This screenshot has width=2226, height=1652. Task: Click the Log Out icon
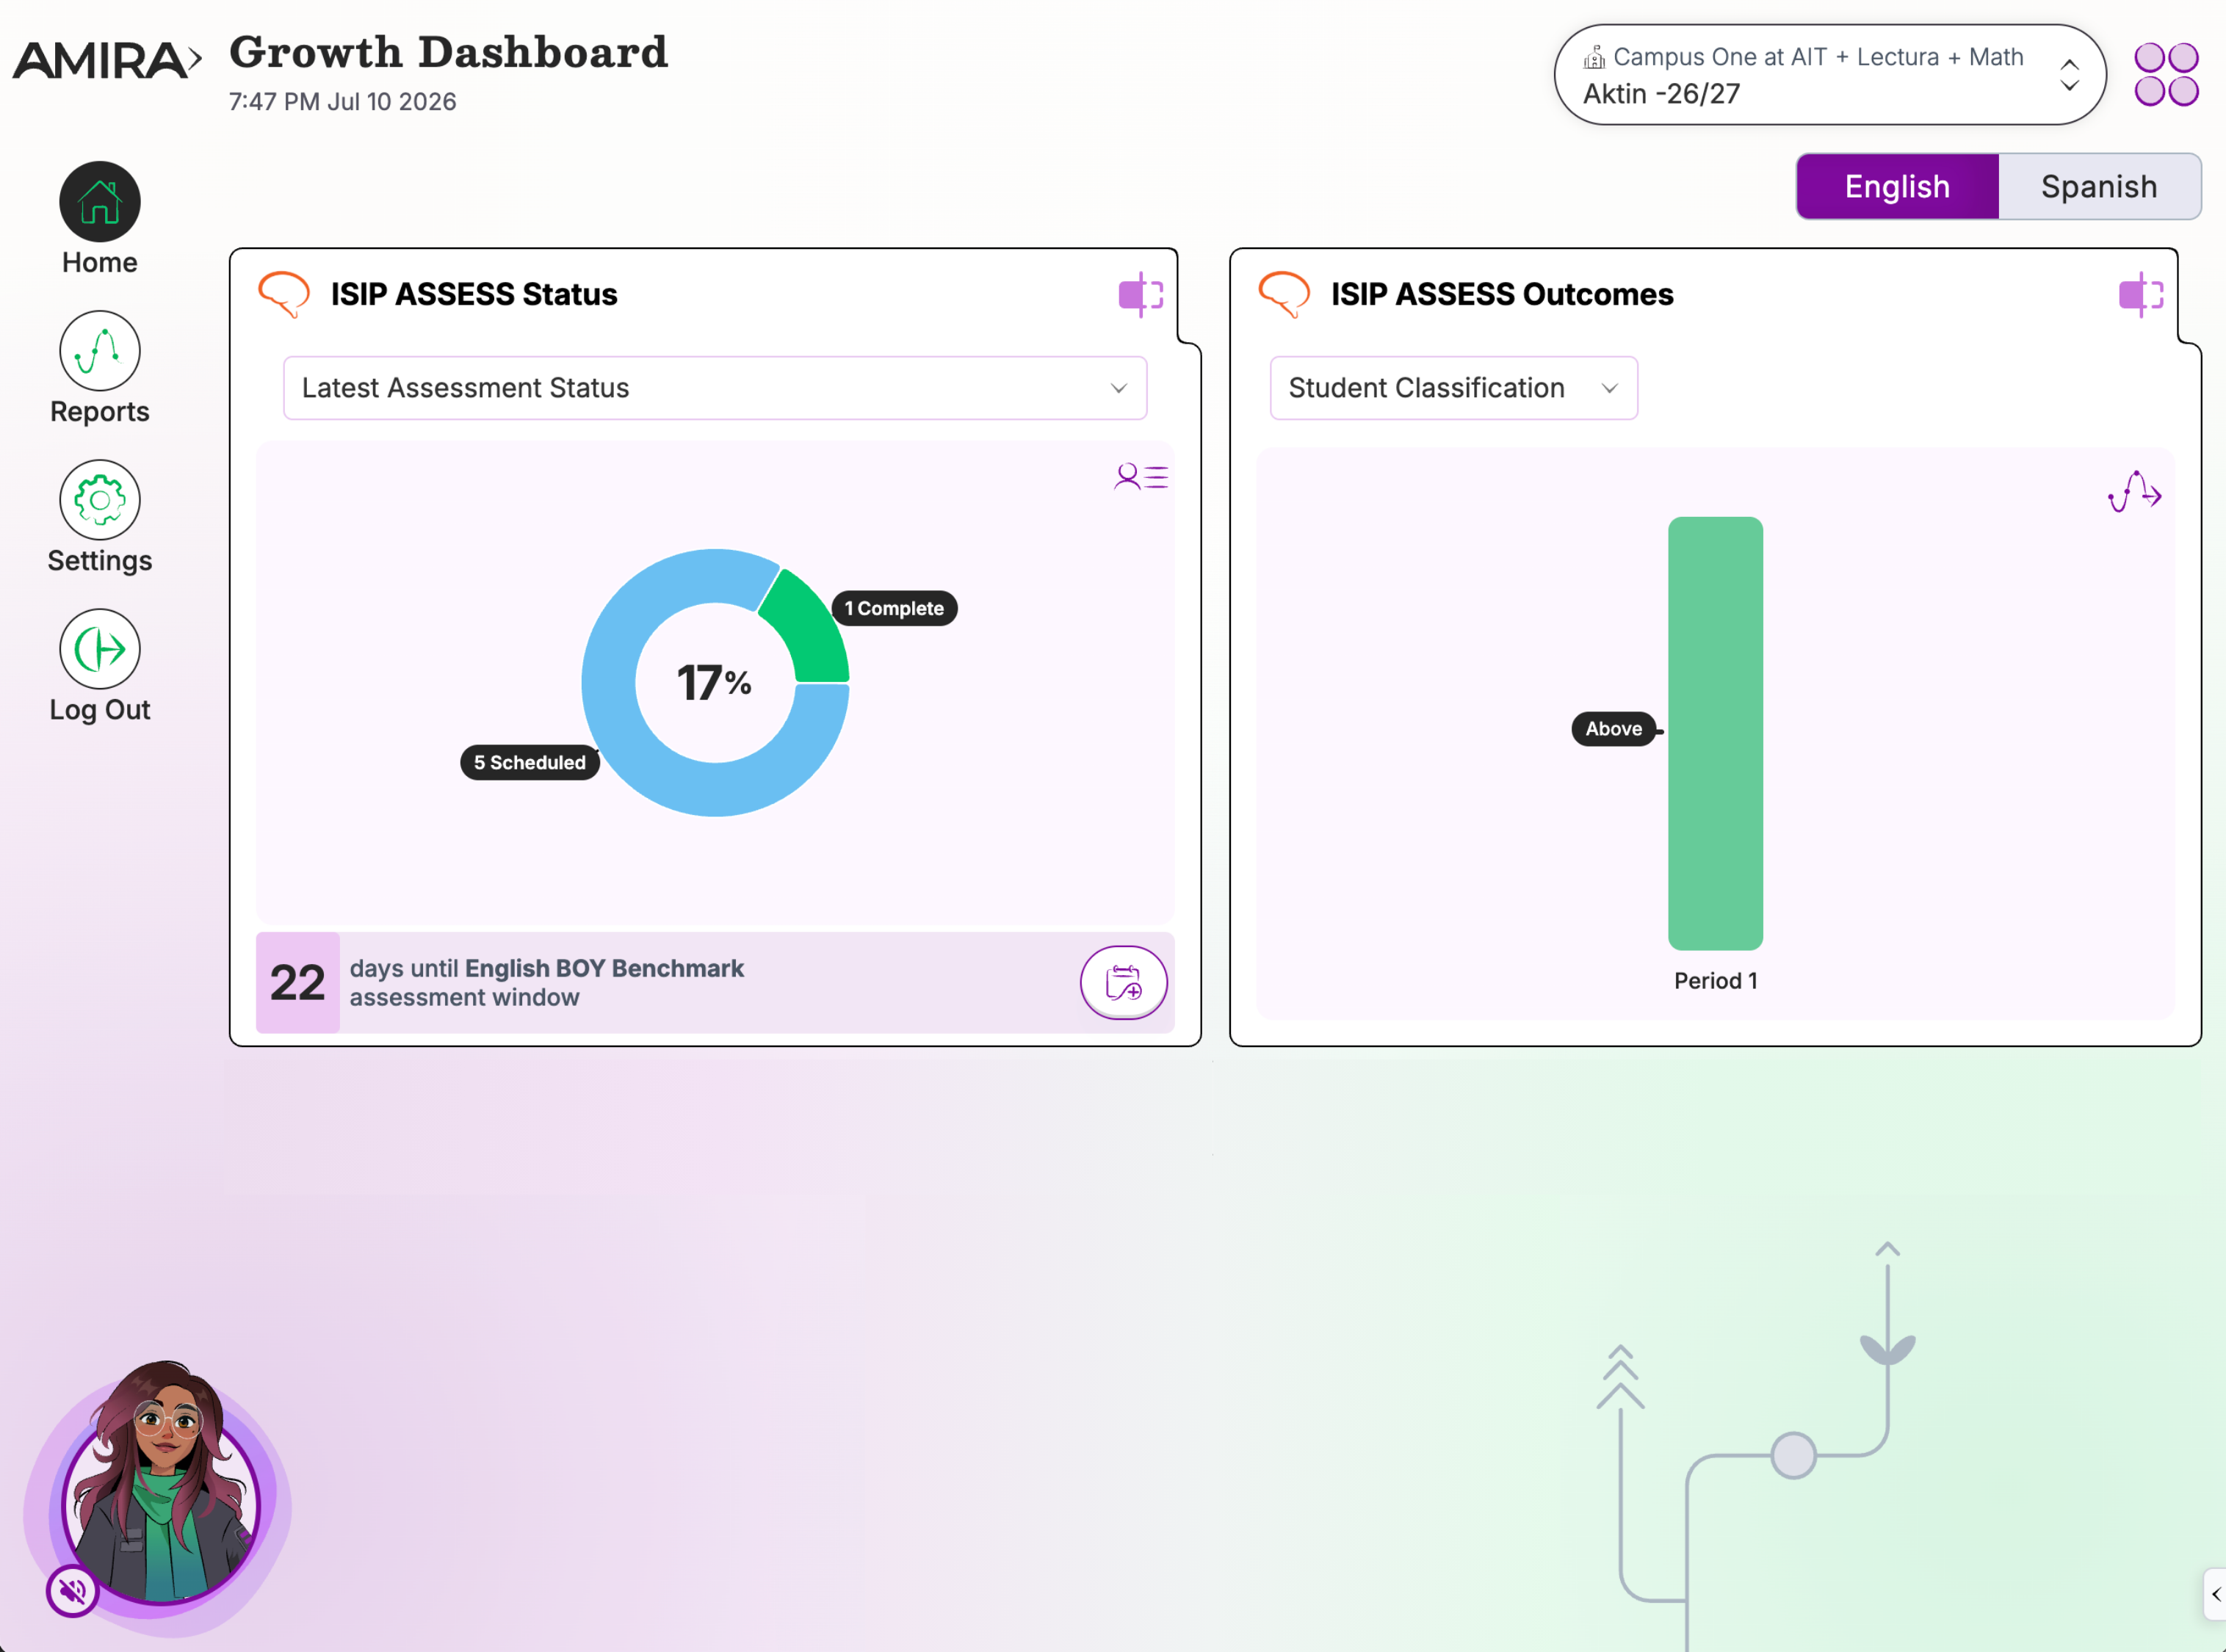pos(99,648)
